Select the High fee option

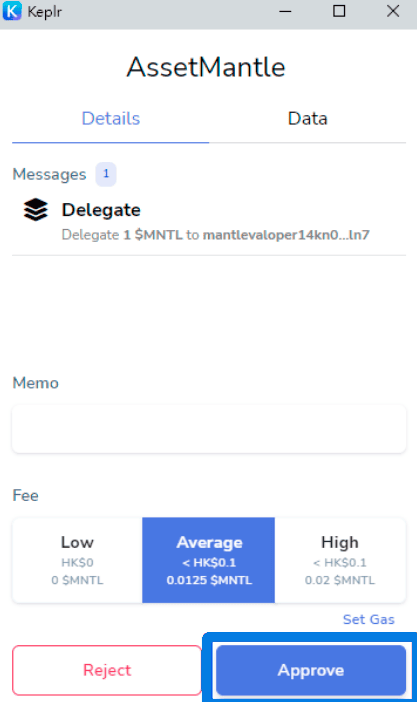point(340,560)
